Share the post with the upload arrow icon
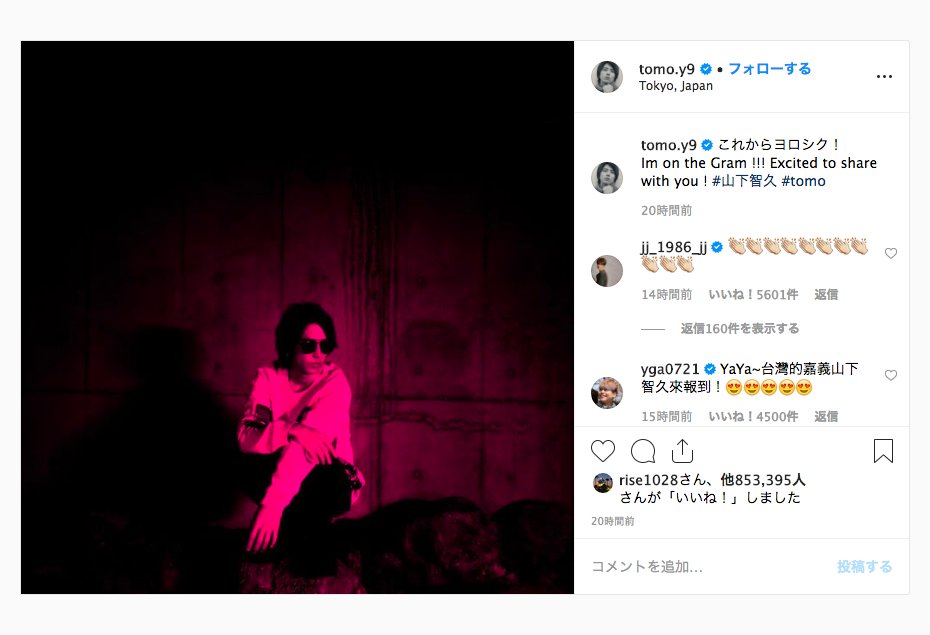 point(682,451)
